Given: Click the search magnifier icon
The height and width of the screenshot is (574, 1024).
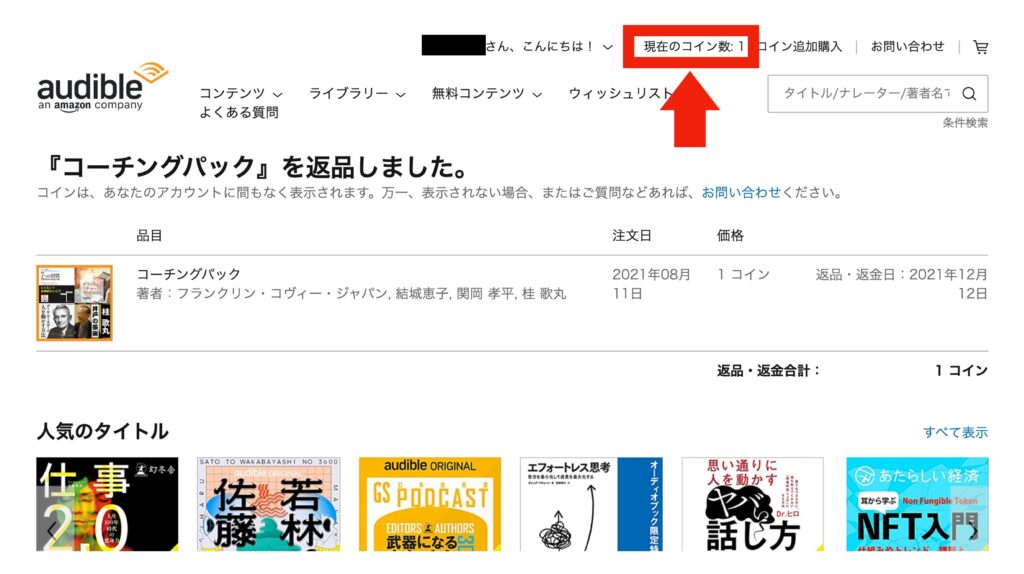Looking at the screenshot, I should (x=969, y=93).
